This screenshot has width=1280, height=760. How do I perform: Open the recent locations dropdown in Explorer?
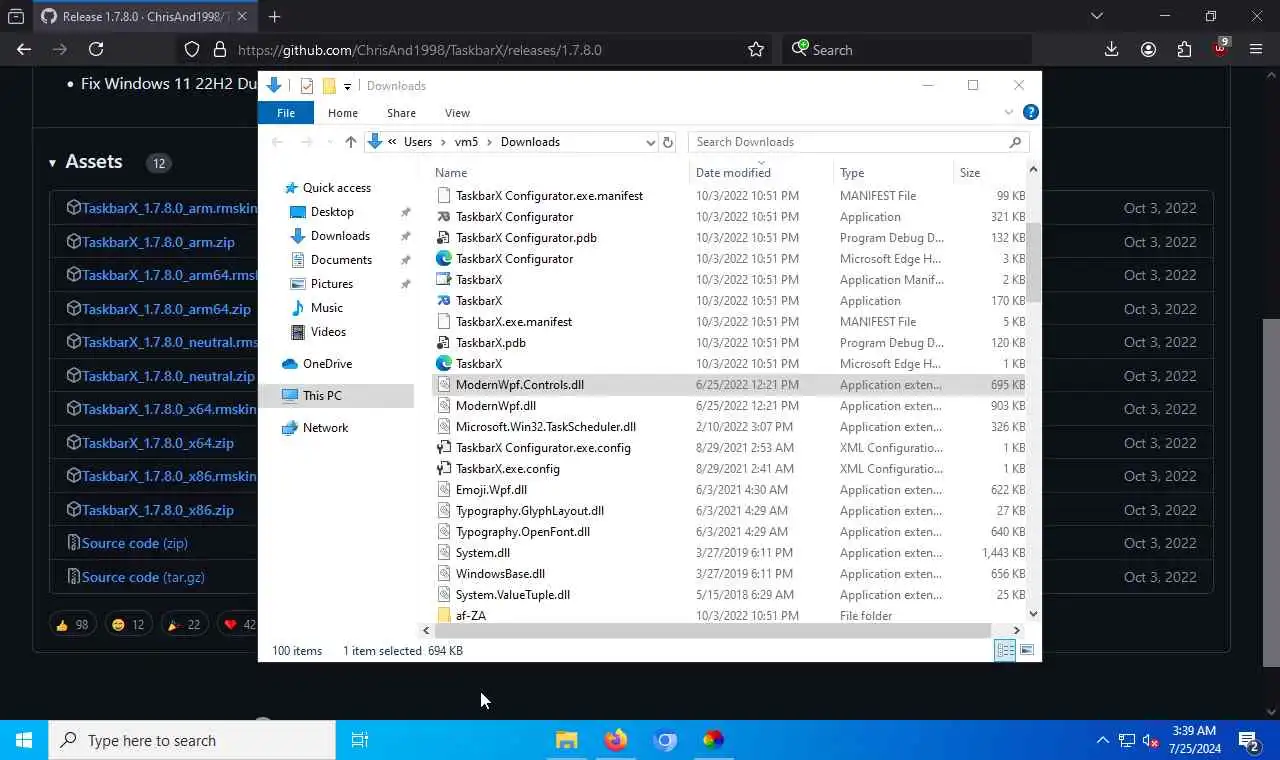click(330, 142)
